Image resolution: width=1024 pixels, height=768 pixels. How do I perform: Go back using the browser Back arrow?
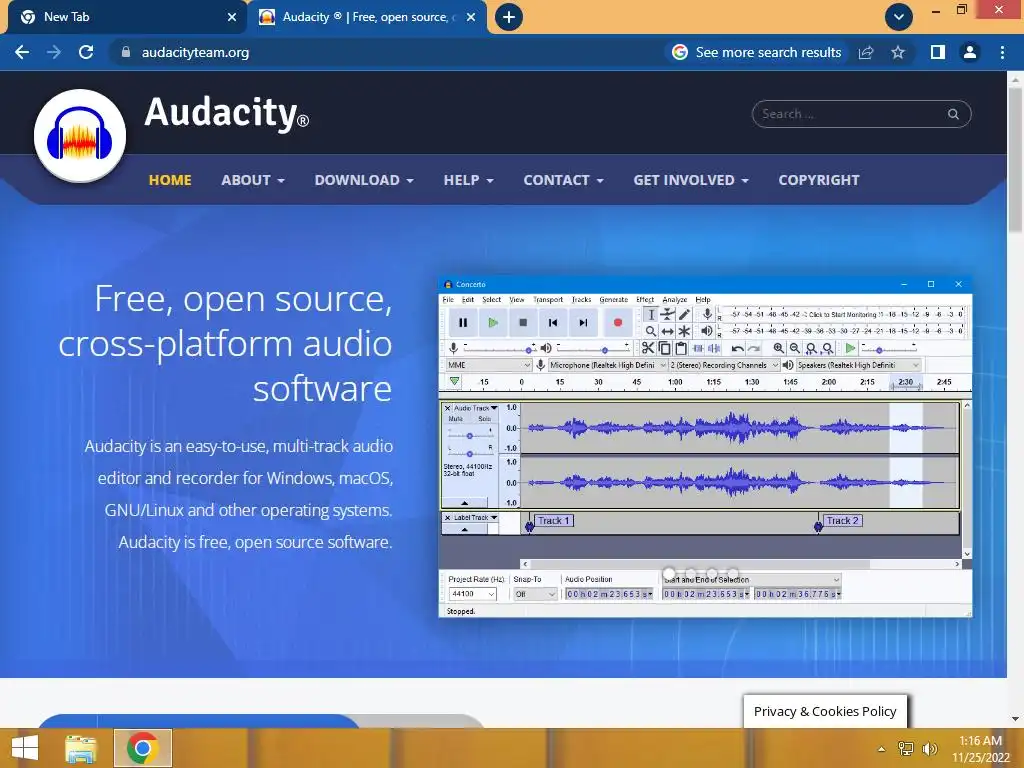[22, 52]
